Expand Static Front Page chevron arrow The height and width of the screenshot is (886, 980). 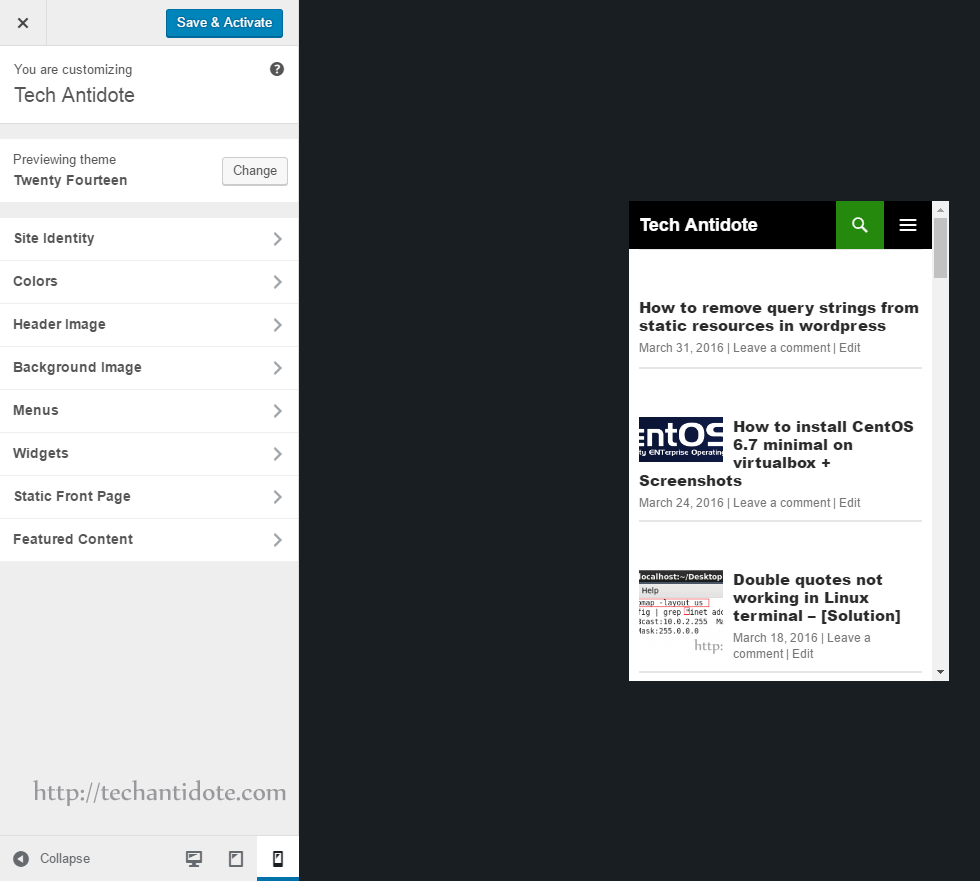tap(278, 497)
